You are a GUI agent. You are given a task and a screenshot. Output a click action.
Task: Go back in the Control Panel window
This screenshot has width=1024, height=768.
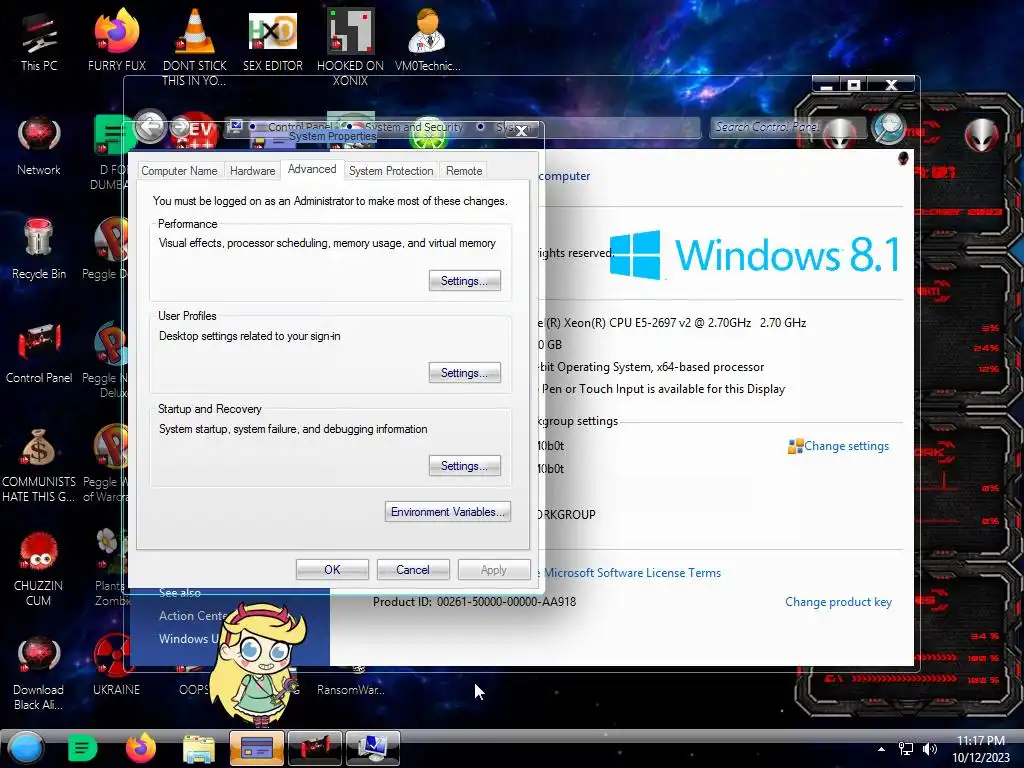click(150, 126)
